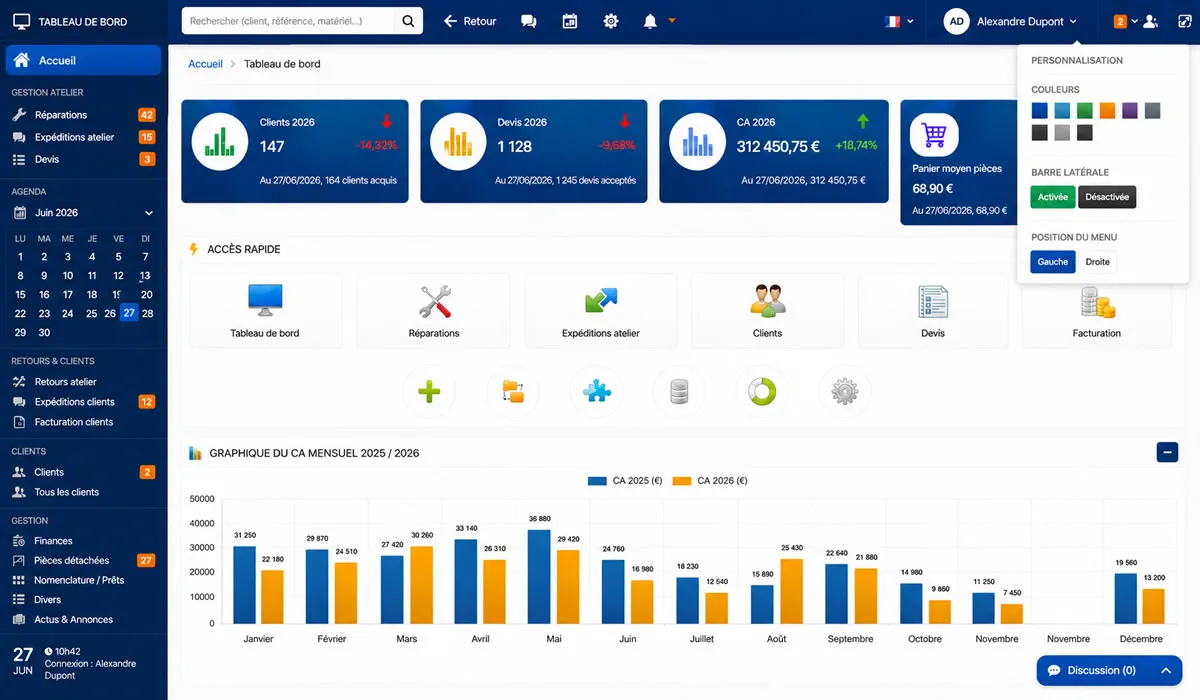Click the Retour back button
The image size is (1200, 700).
[x=470, y=21]
